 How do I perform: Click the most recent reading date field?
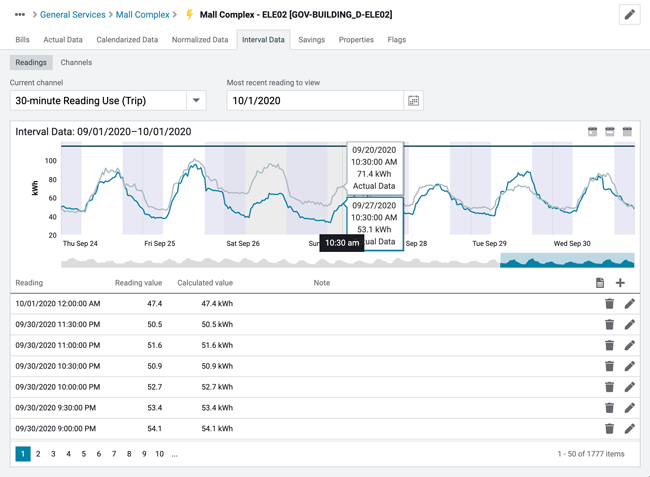pos(315,101)
